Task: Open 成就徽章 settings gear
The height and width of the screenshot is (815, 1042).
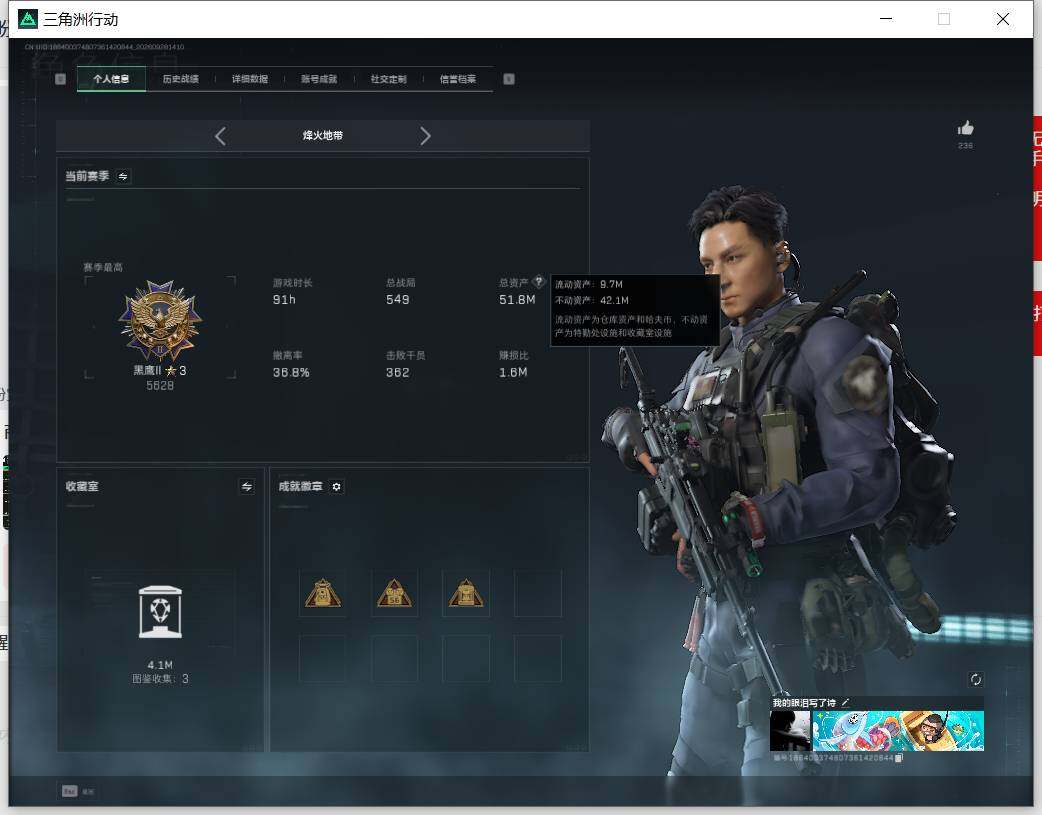Action: (x=337, y=487)
